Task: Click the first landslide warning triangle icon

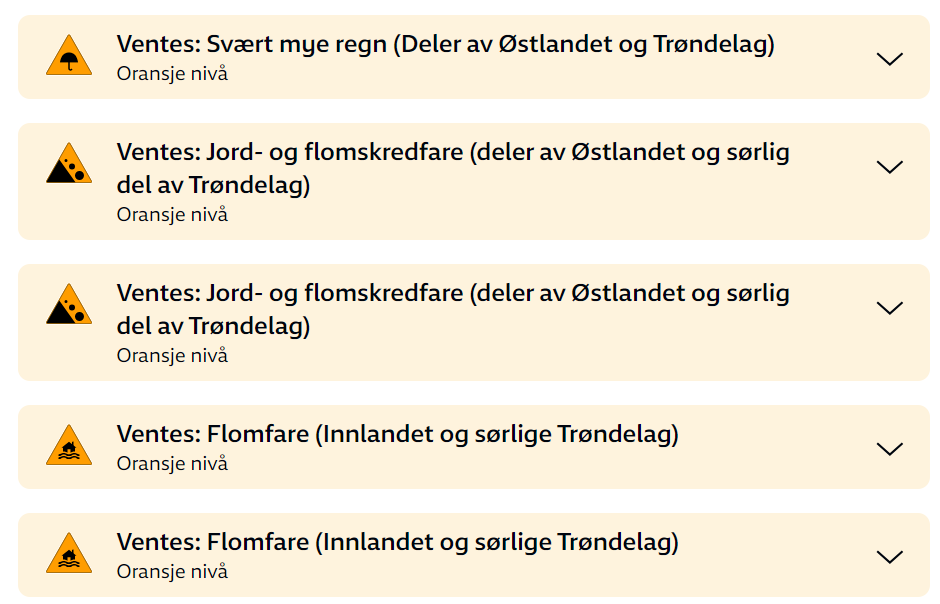Action: (69, 163)
